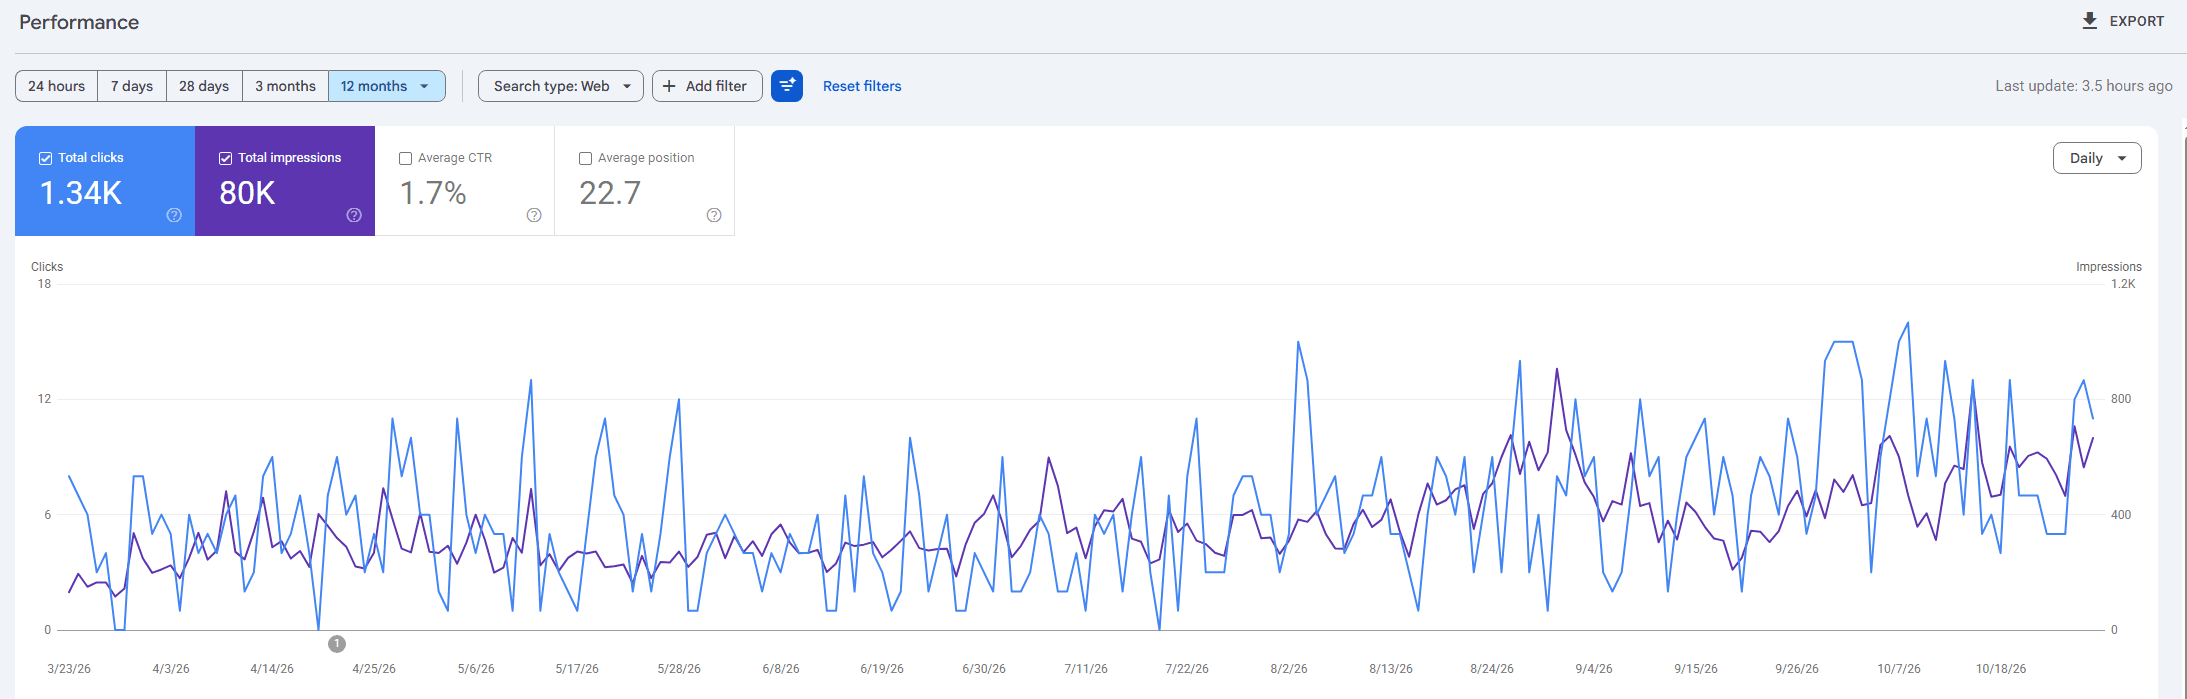This screenshot has height=699, width=2187.
Task: Click the Impressions axis label
Action: pyautogui.click(x=2109, y=267)
